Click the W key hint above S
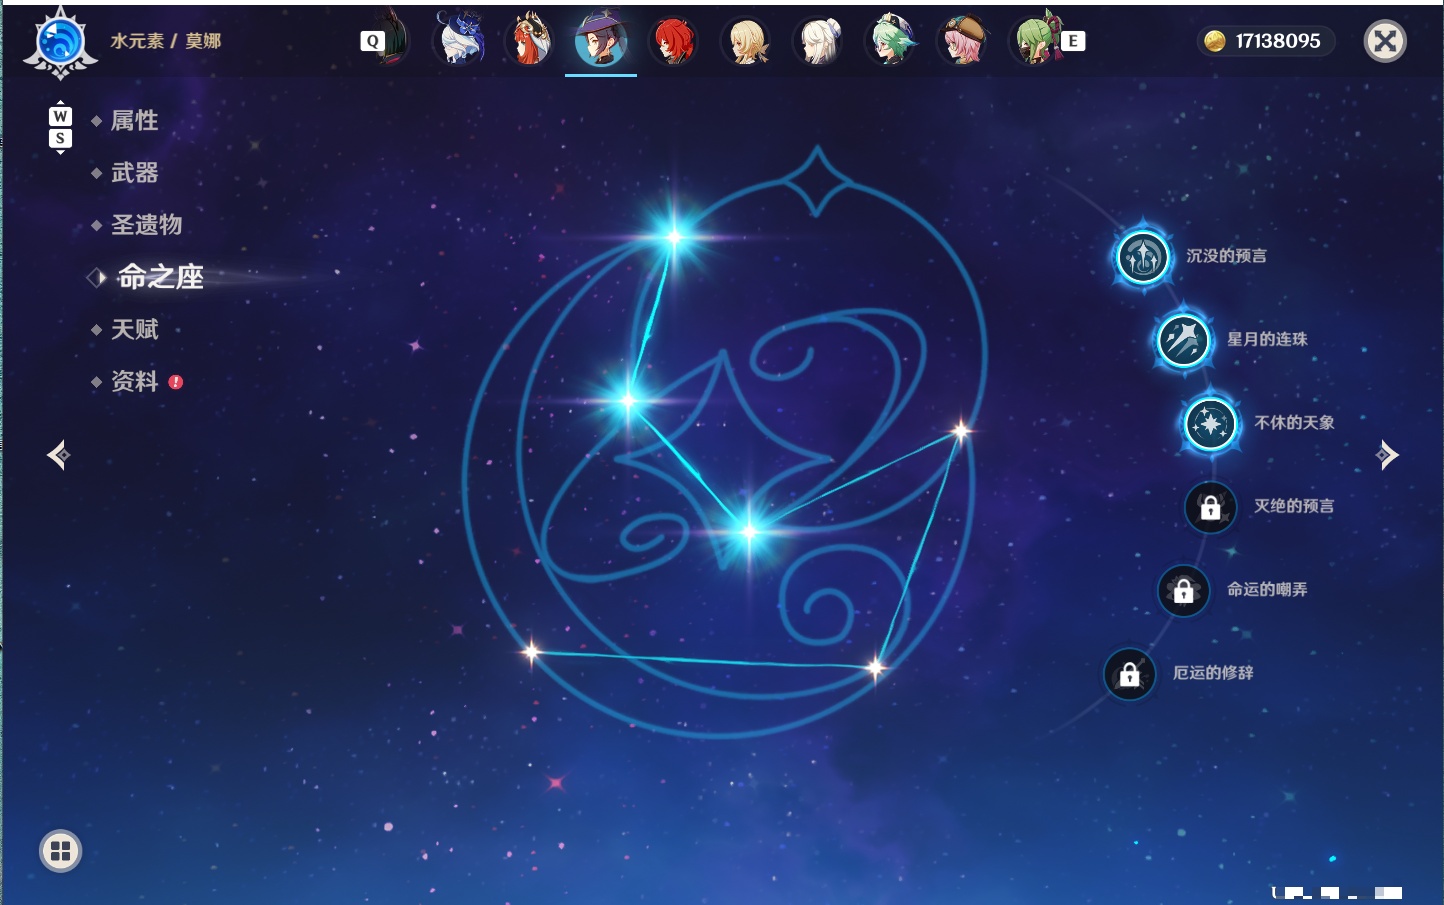1444x905 pixels. pyautogui.click(x=60, y=116)
